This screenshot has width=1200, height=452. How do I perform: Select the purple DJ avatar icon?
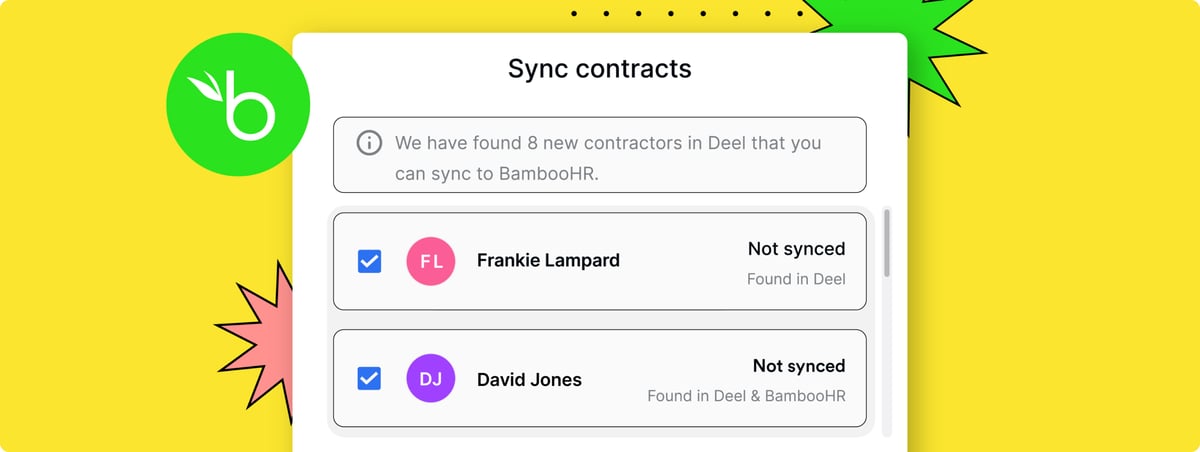[431, 378]
